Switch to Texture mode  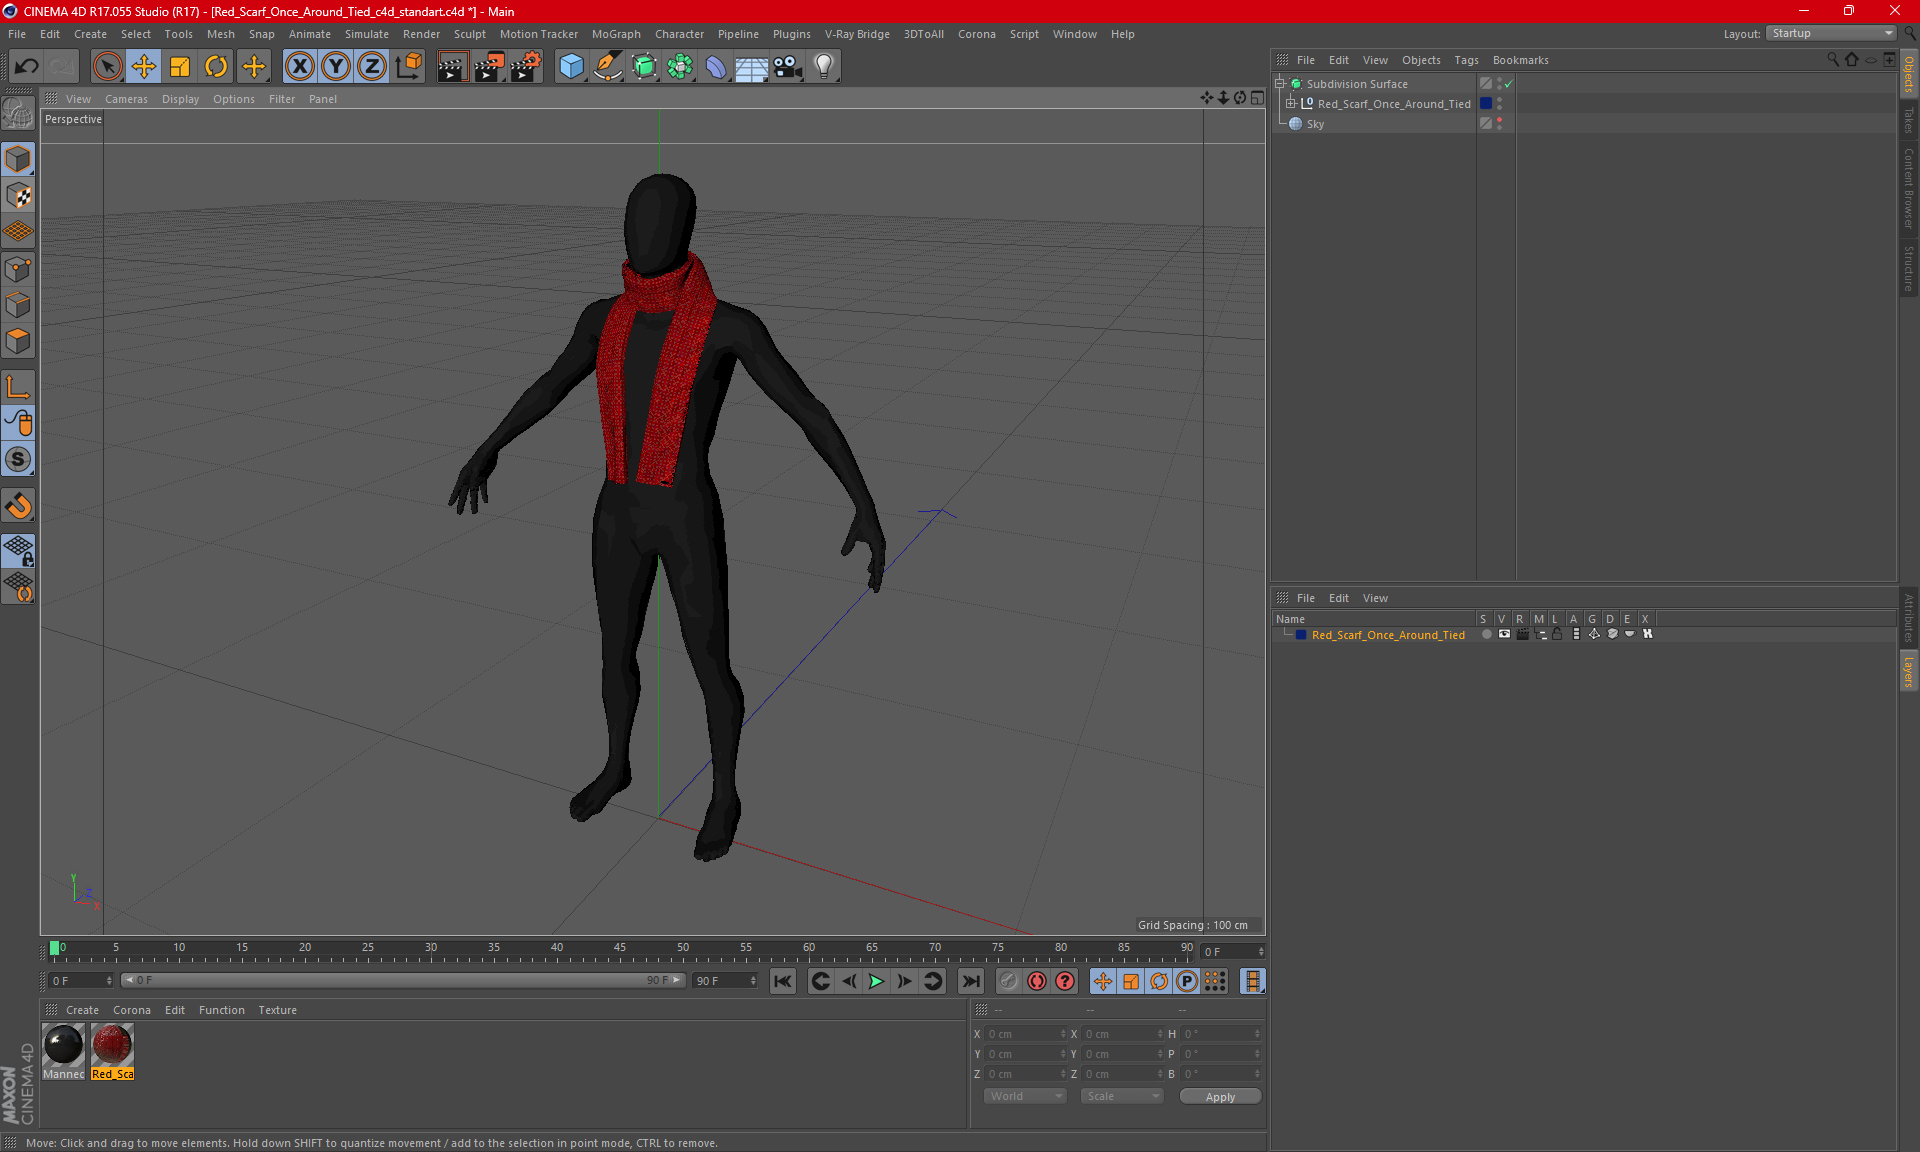click(x=18, y=196)
